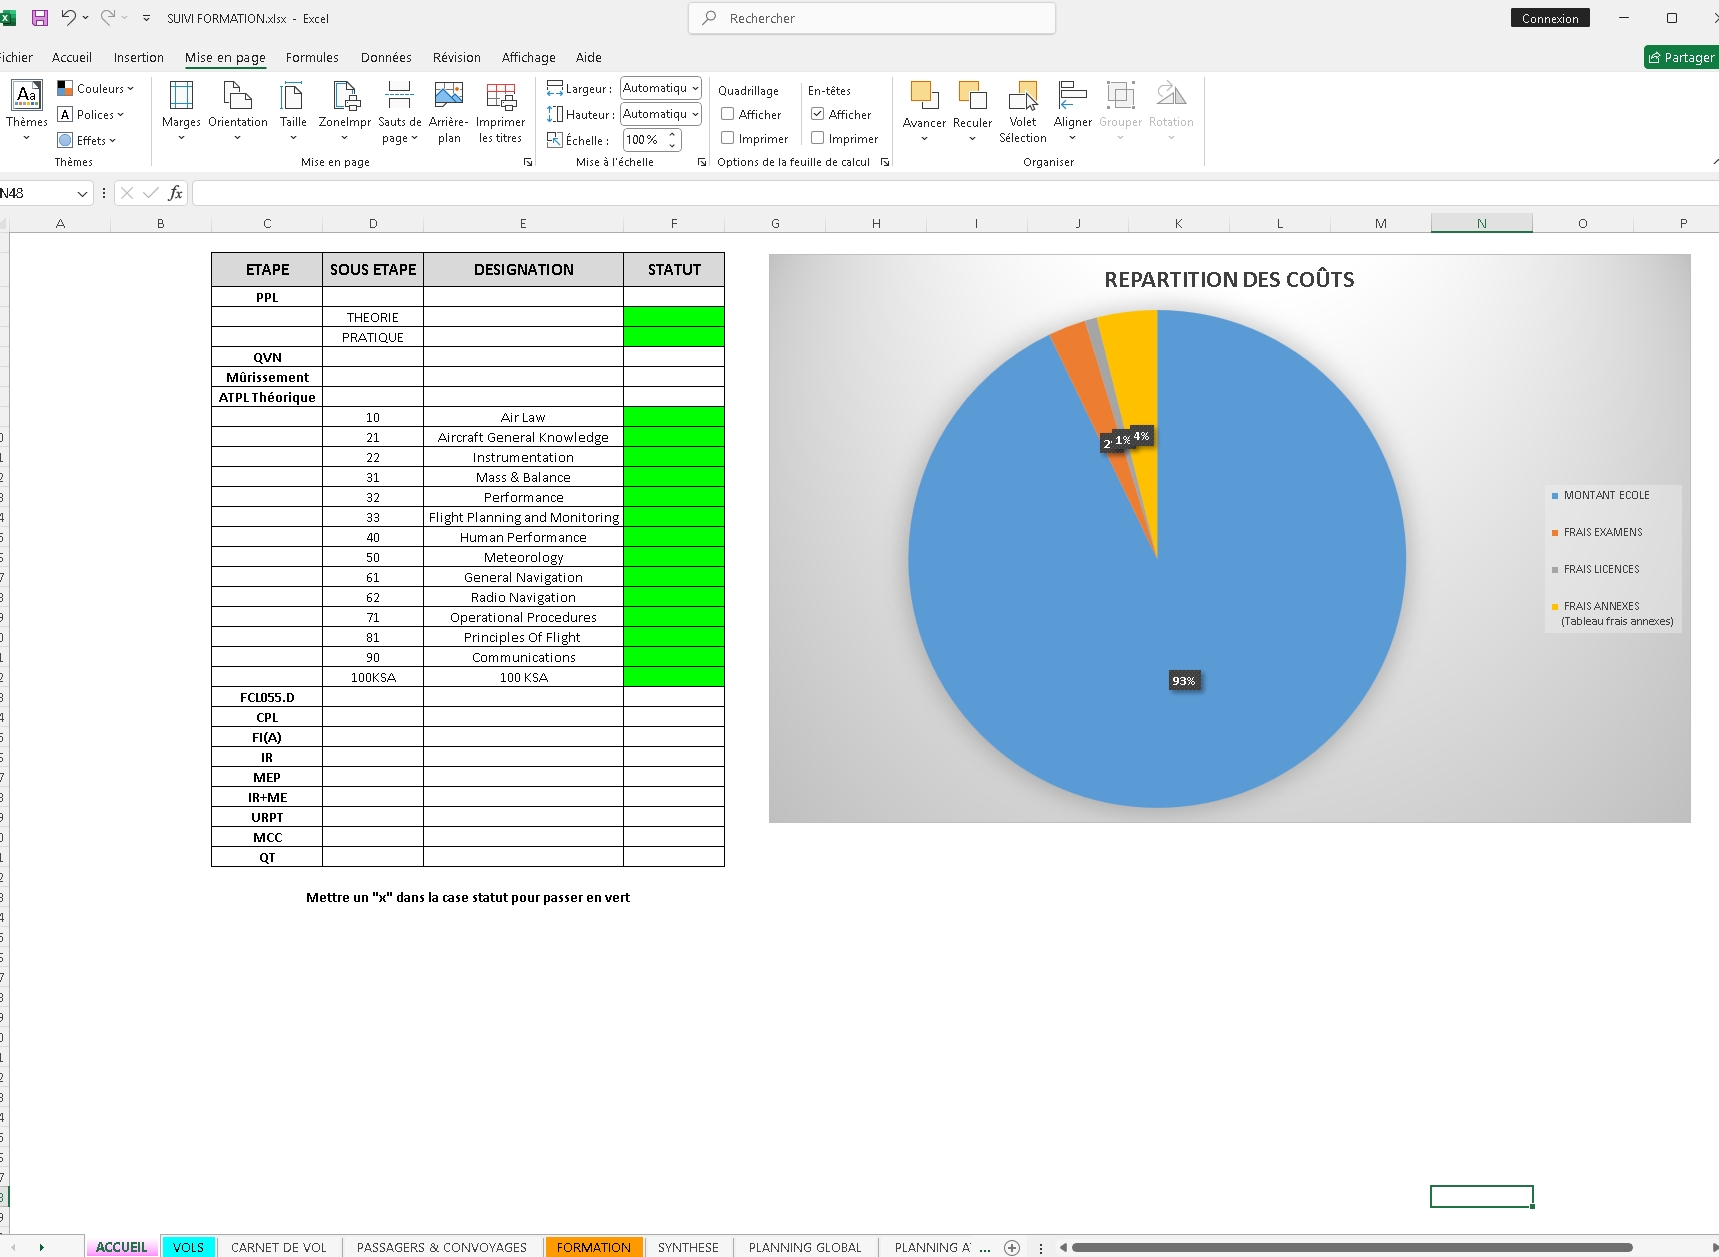Screen dimensions: 1719x1257
Task: Expand the Effets theme effects dropdown
Action: (87, 140)
